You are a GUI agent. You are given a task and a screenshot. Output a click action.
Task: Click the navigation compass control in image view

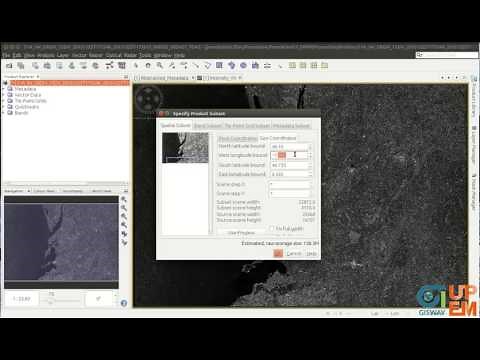coord(148,98)
